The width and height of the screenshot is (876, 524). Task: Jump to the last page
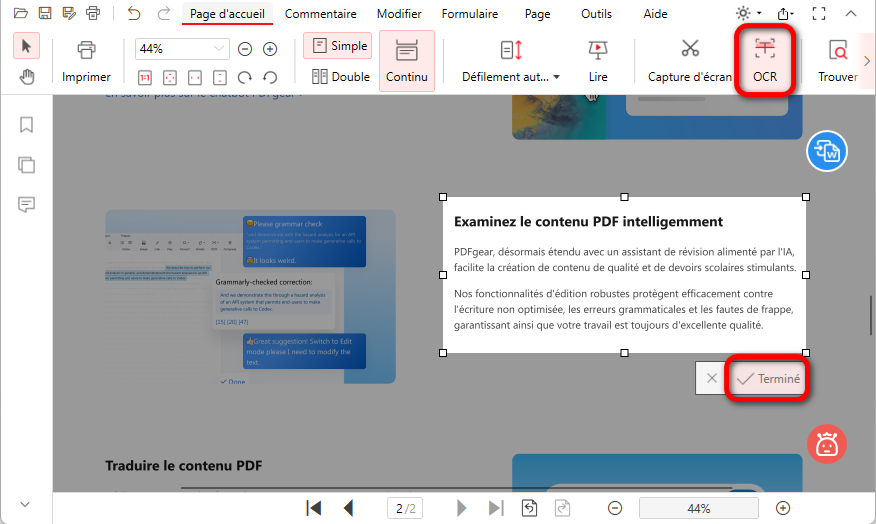tap(496, 508)
